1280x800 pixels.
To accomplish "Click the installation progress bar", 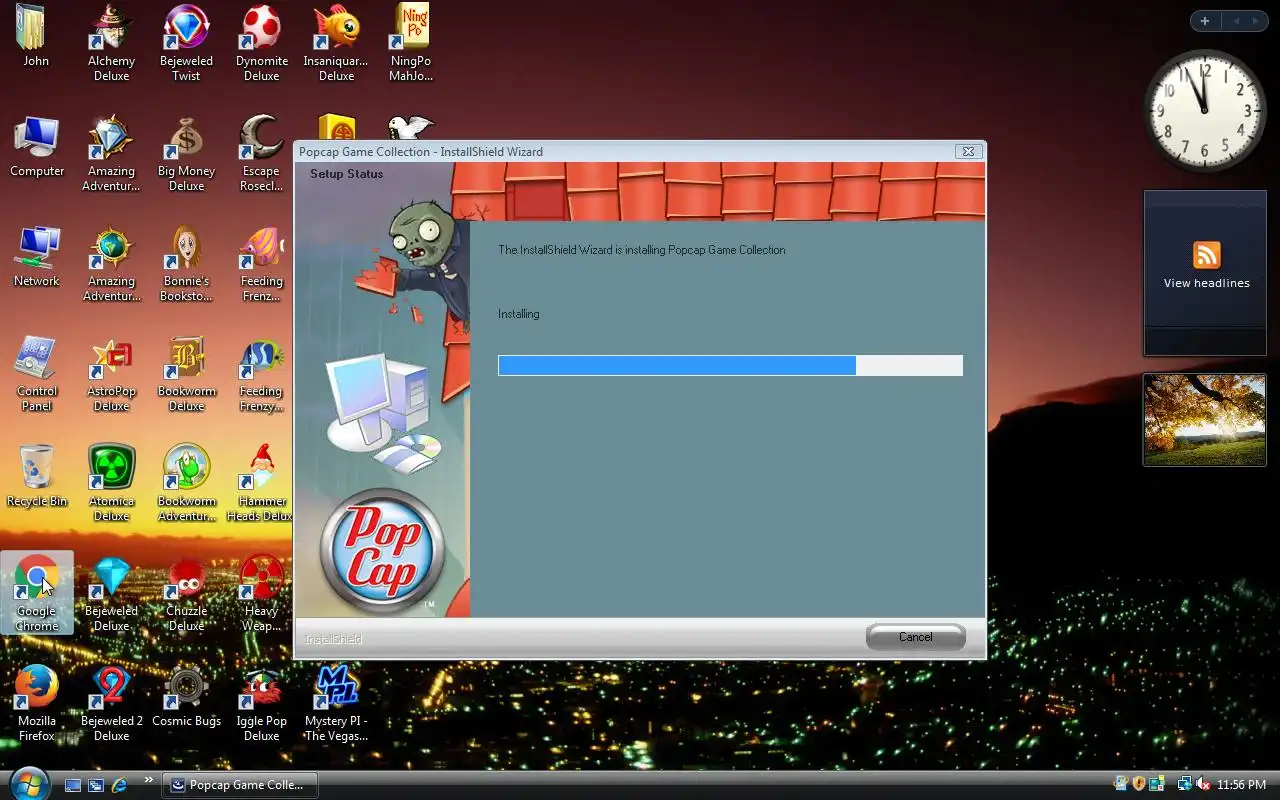I will 730,365.
